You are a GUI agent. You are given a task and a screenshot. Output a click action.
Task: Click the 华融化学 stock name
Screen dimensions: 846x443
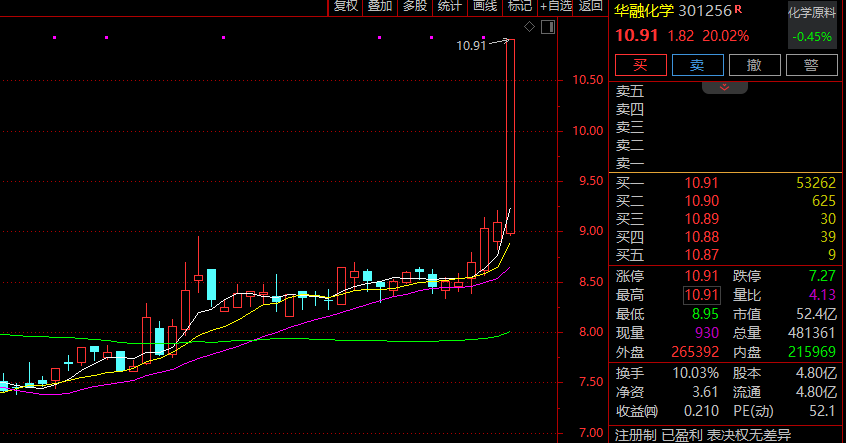click(x=644, y=12)
